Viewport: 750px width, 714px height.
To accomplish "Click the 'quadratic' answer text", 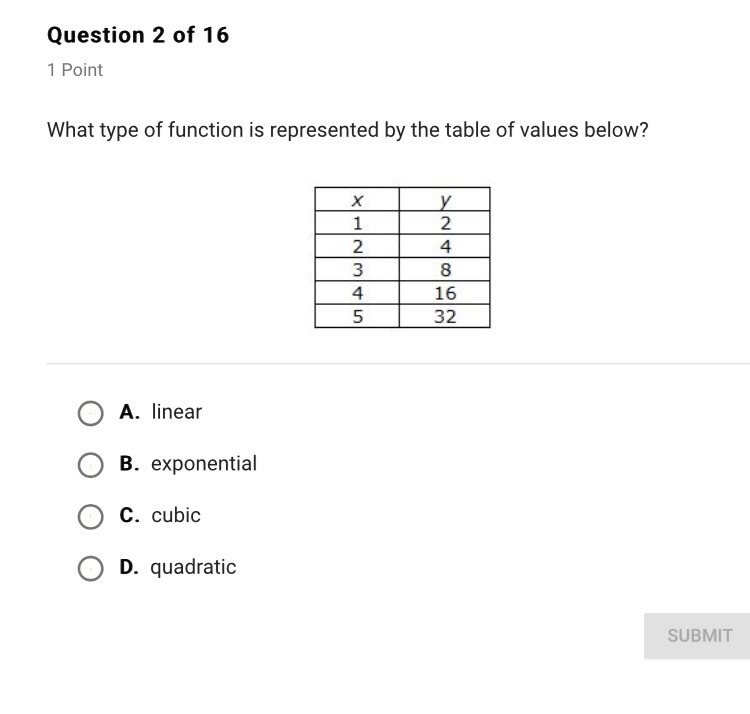I will pos(193,567).
